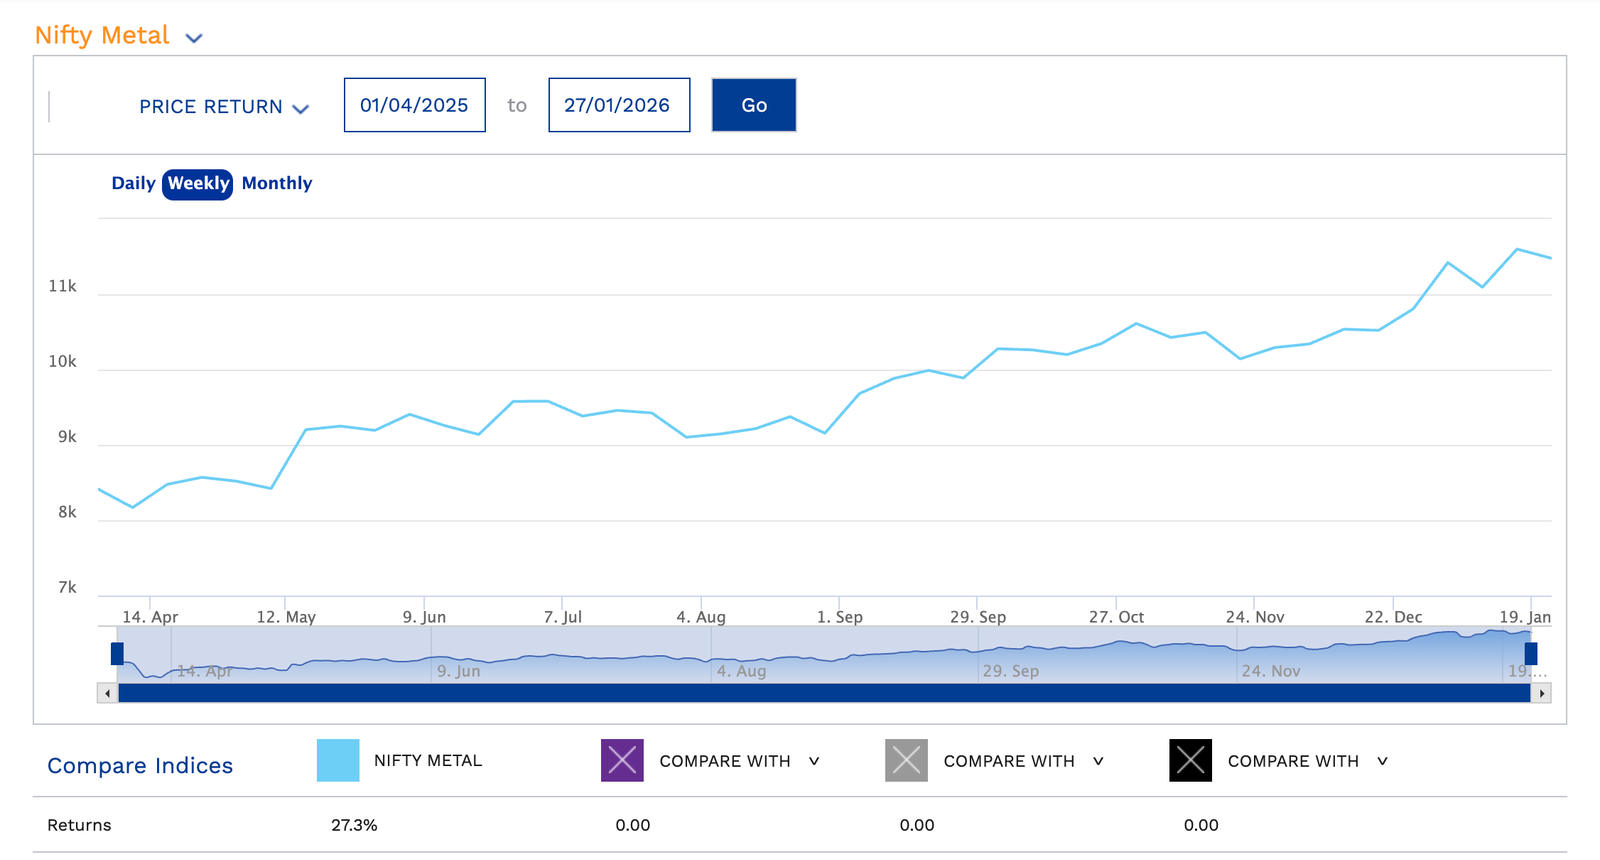Click the purple X compare swatch
This screenshot has width=1600, height=860.
622,761
